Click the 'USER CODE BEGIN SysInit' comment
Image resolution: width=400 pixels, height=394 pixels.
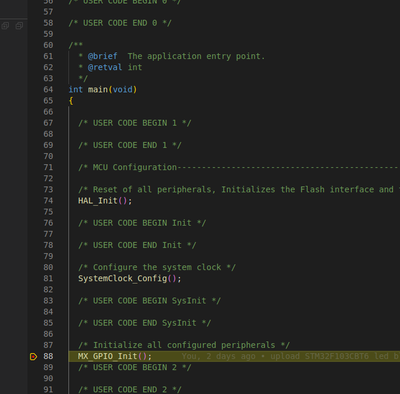149,301
